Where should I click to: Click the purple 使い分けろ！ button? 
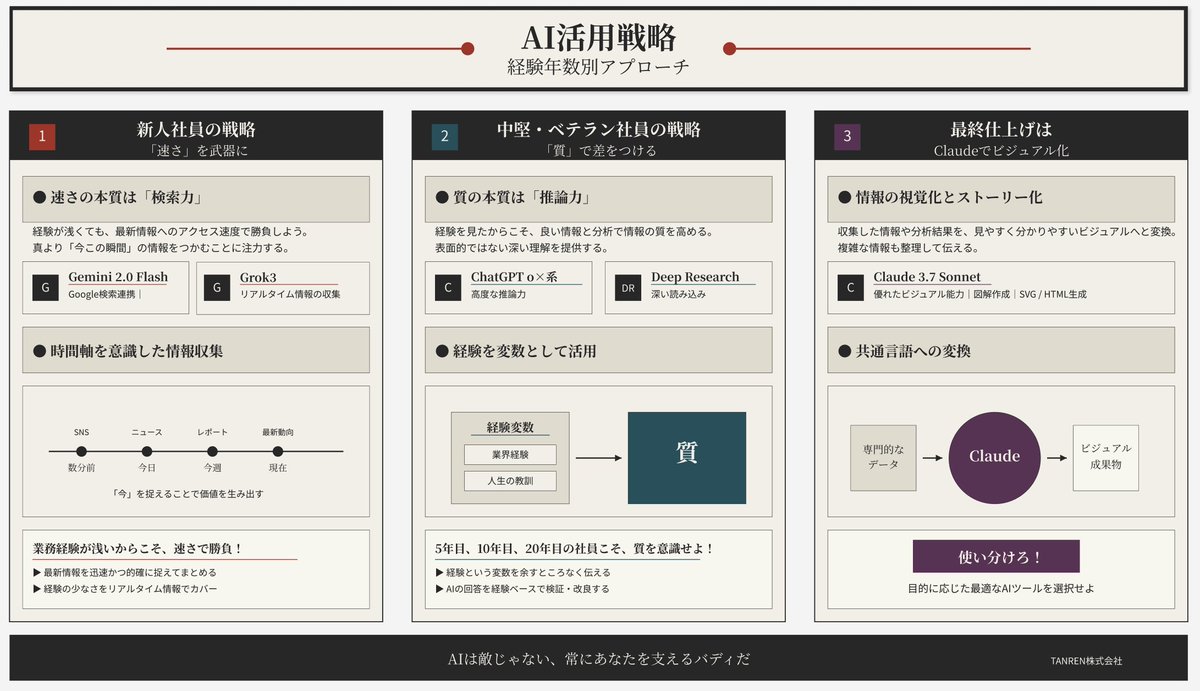click(x=996, y=556)
